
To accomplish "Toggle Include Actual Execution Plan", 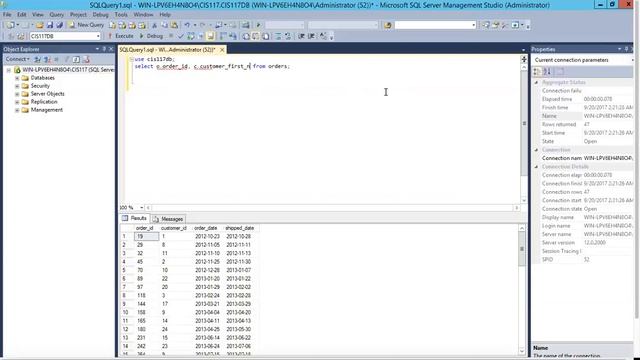I will tap(223, 36).
